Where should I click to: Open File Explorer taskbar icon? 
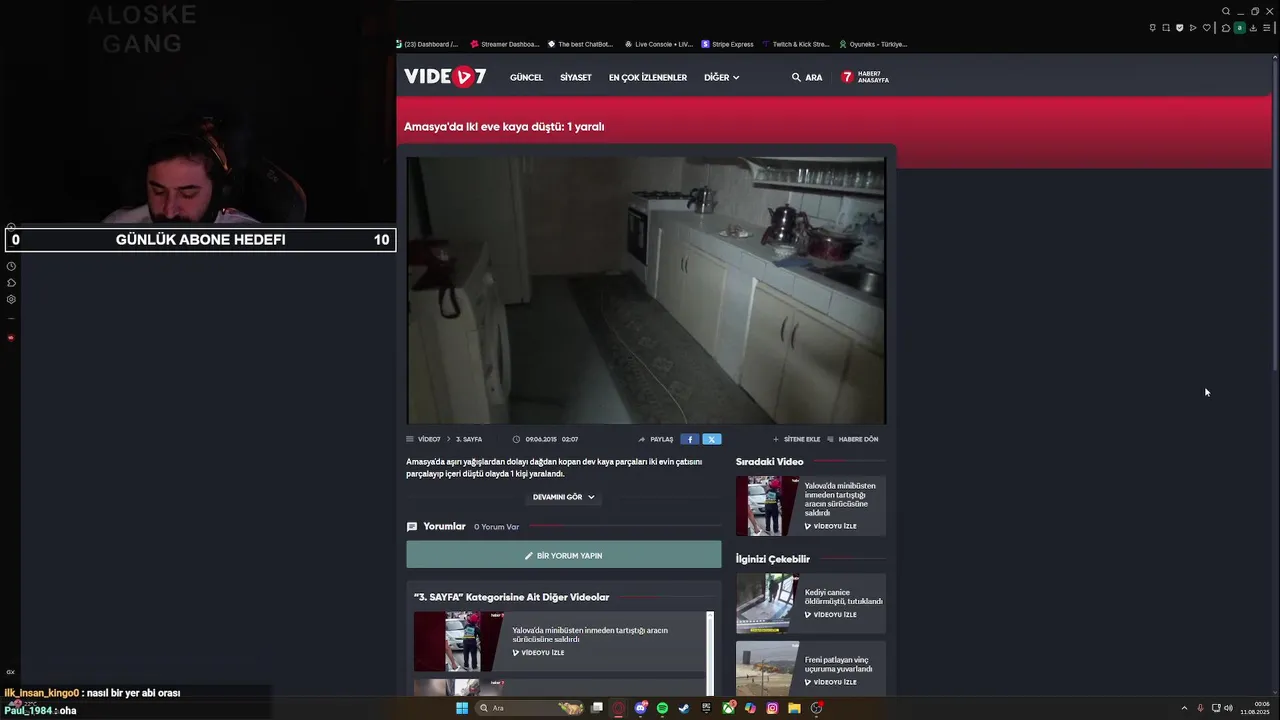click(x=794, y=708)
